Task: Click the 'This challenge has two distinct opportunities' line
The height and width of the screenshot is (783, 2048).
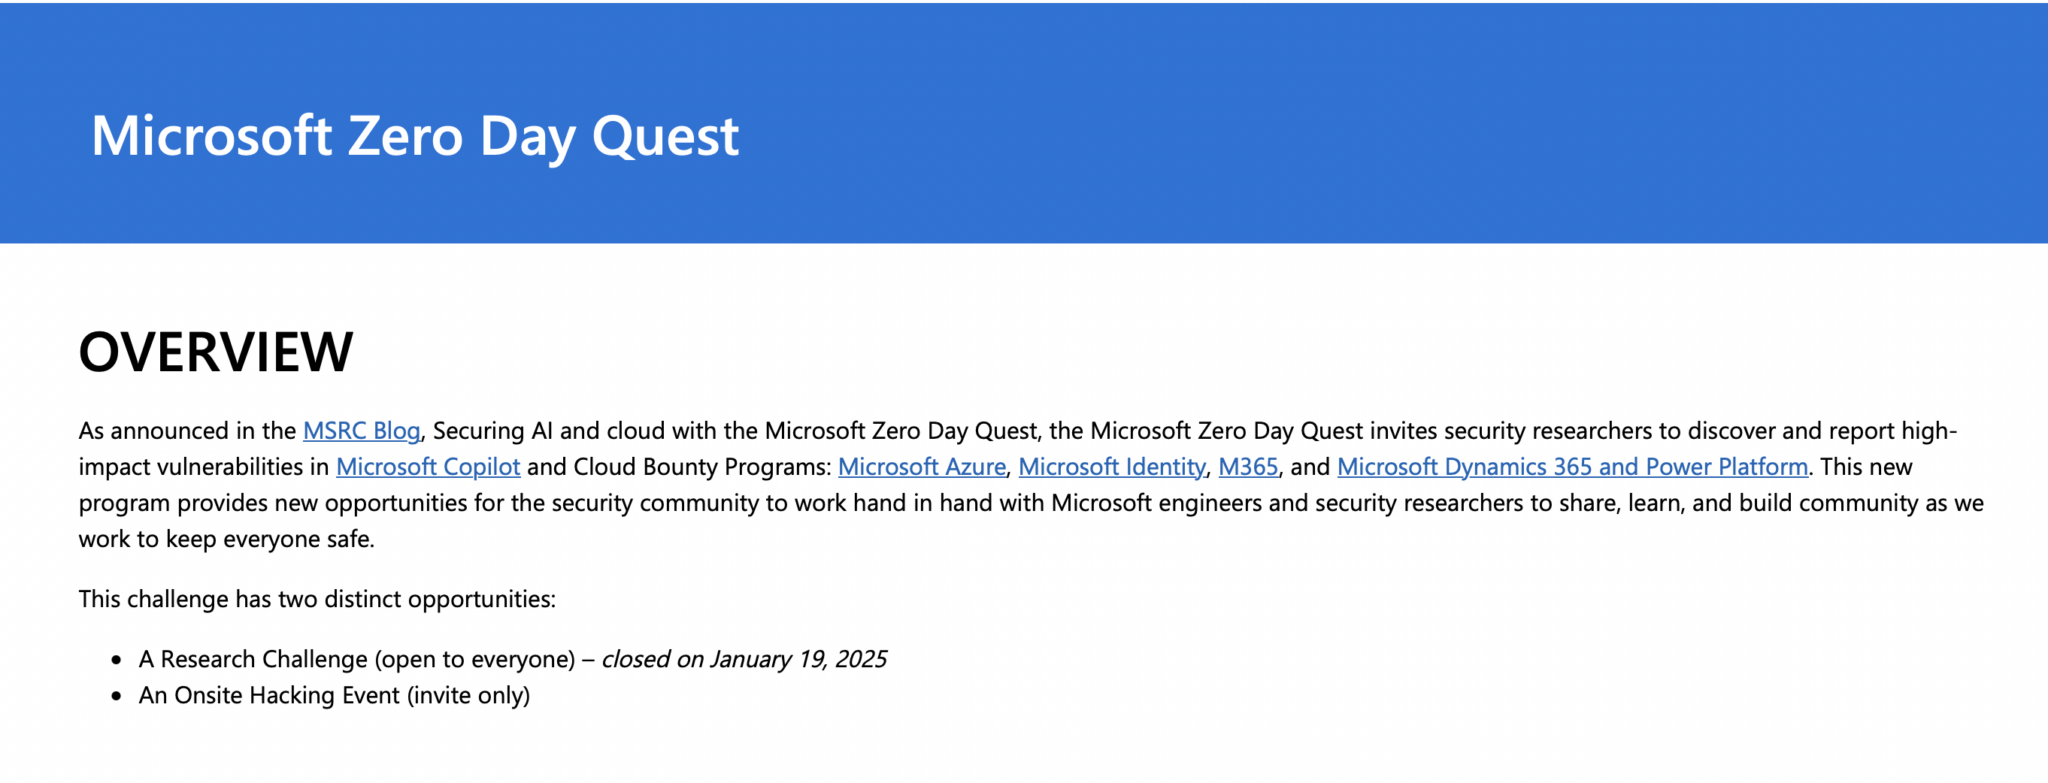Action: (317, 599)
